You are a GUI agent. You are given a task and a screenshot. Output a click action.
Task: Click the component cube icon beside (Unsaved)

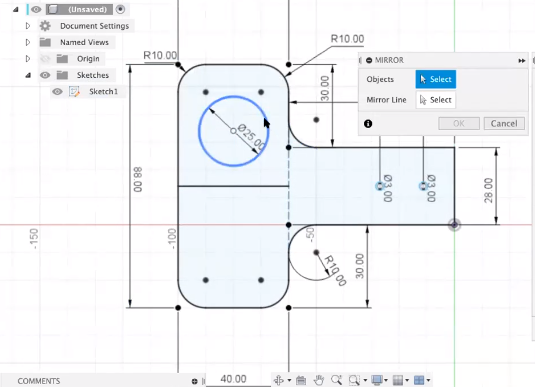pos(52,10)
